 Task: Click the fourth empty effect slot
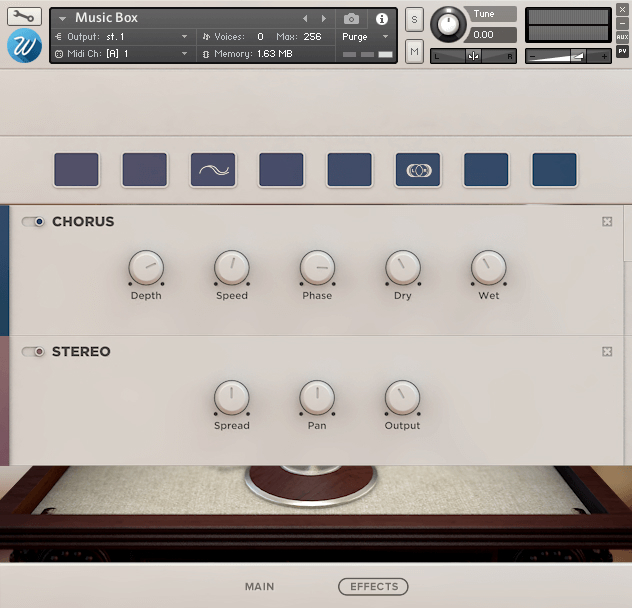[281, 169]
